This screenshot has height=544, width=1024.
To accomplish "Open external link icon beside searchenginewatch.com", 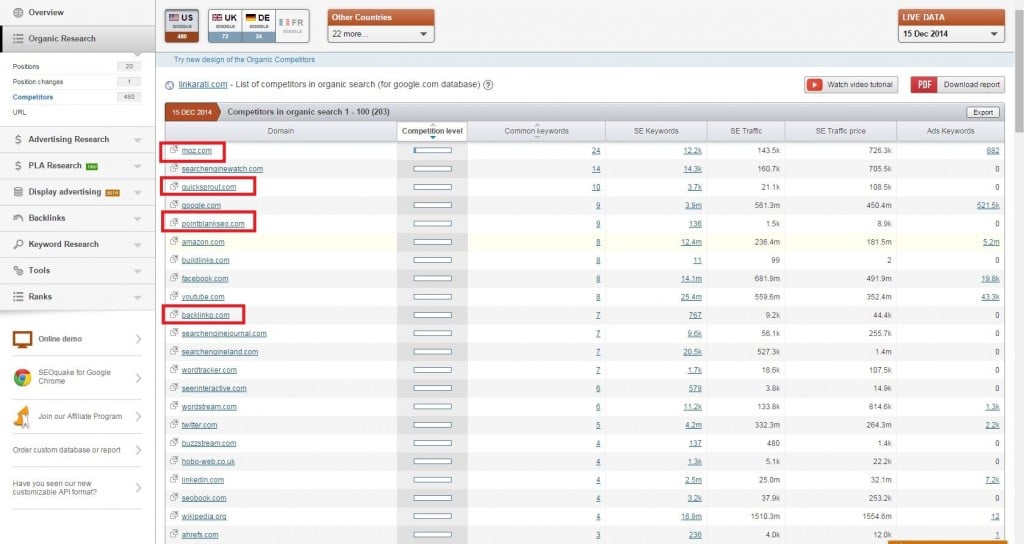I will pyautogui.click(x=174, y=168).
